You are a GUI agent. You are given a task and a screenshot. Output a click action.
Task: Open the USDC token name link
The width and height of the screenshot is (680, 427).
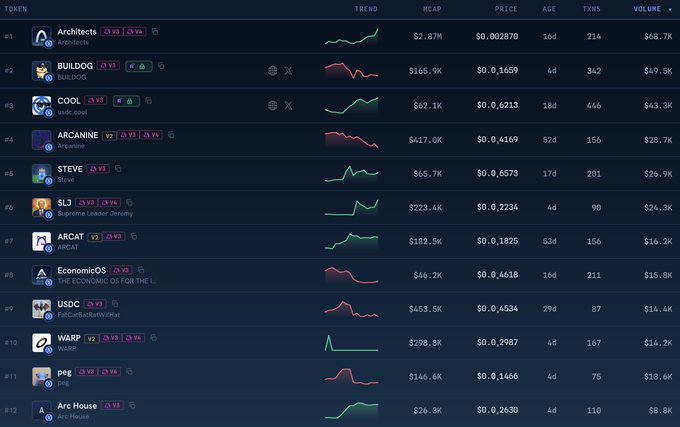(x=69, y=304)
